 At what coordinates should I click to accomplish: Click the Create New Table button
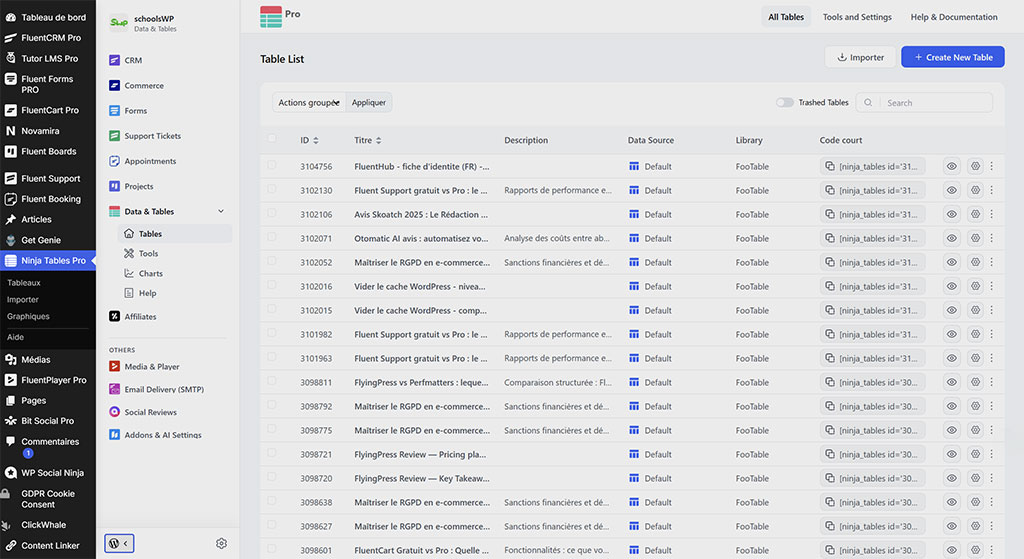(953, 57)
